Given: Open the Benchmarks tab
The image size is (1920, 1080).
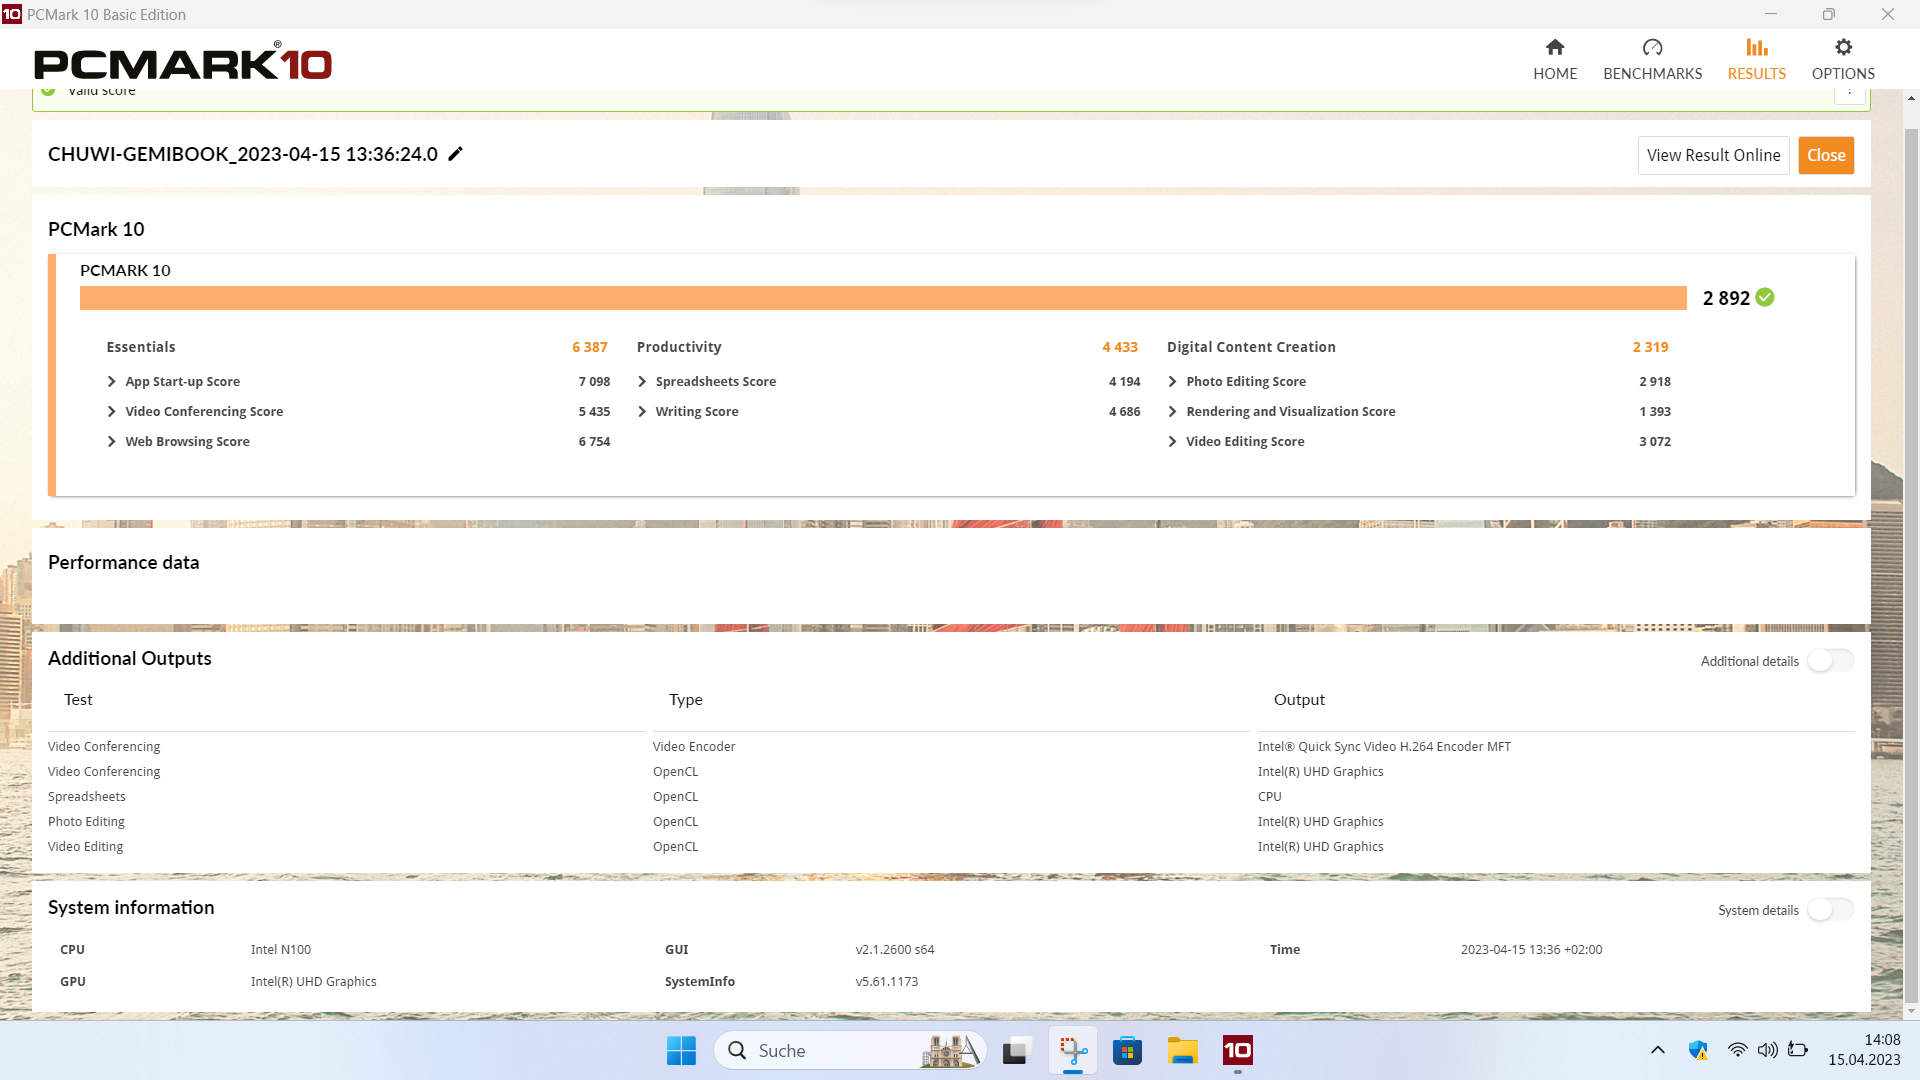Looking at the screenshot, I should [x=1652, y=60].
